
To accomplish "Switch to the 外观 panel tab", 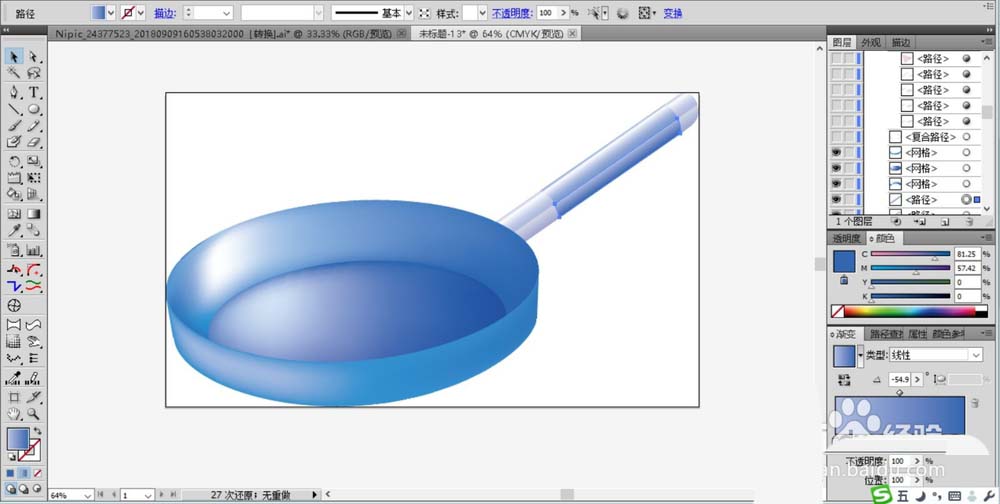I will (871, 43).
